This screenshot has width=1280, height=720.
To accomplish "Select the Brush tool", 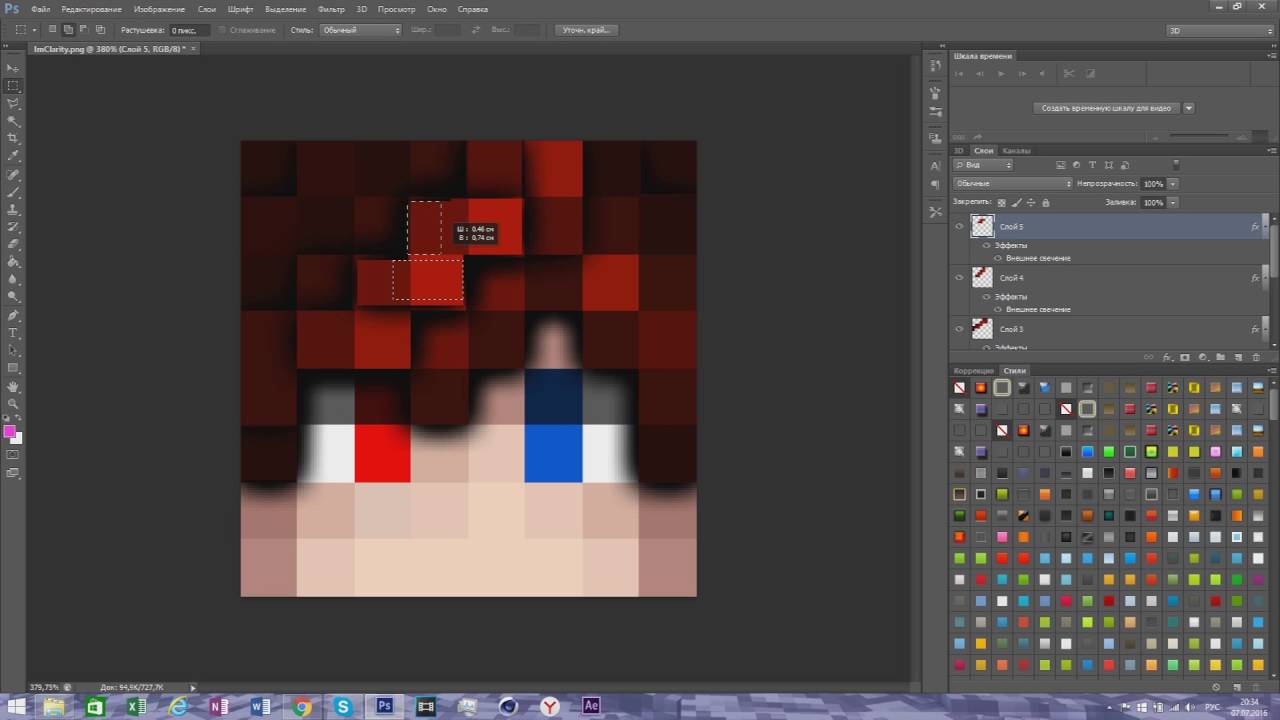I will (x=14, y=191).
